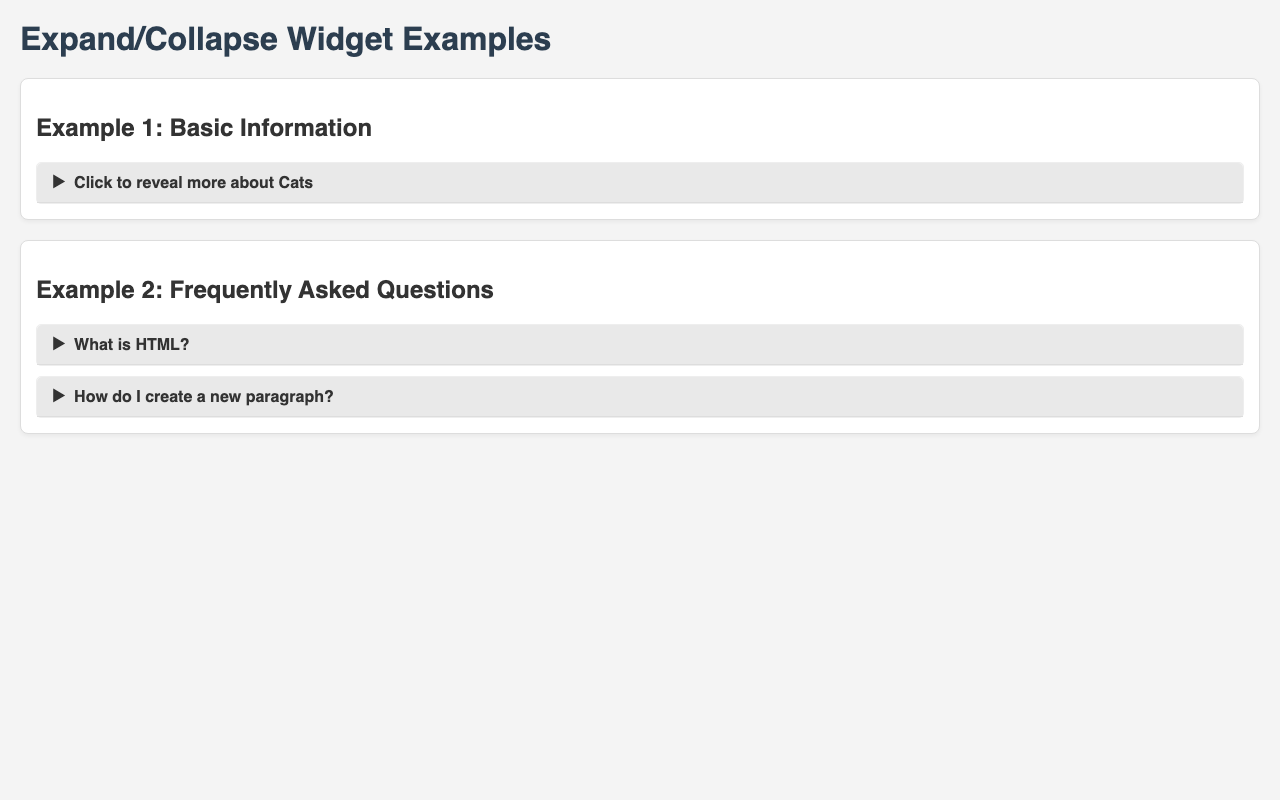
Task: Click the disclosure triangle beside the Cats summary
Action: [x=59, y=182]
